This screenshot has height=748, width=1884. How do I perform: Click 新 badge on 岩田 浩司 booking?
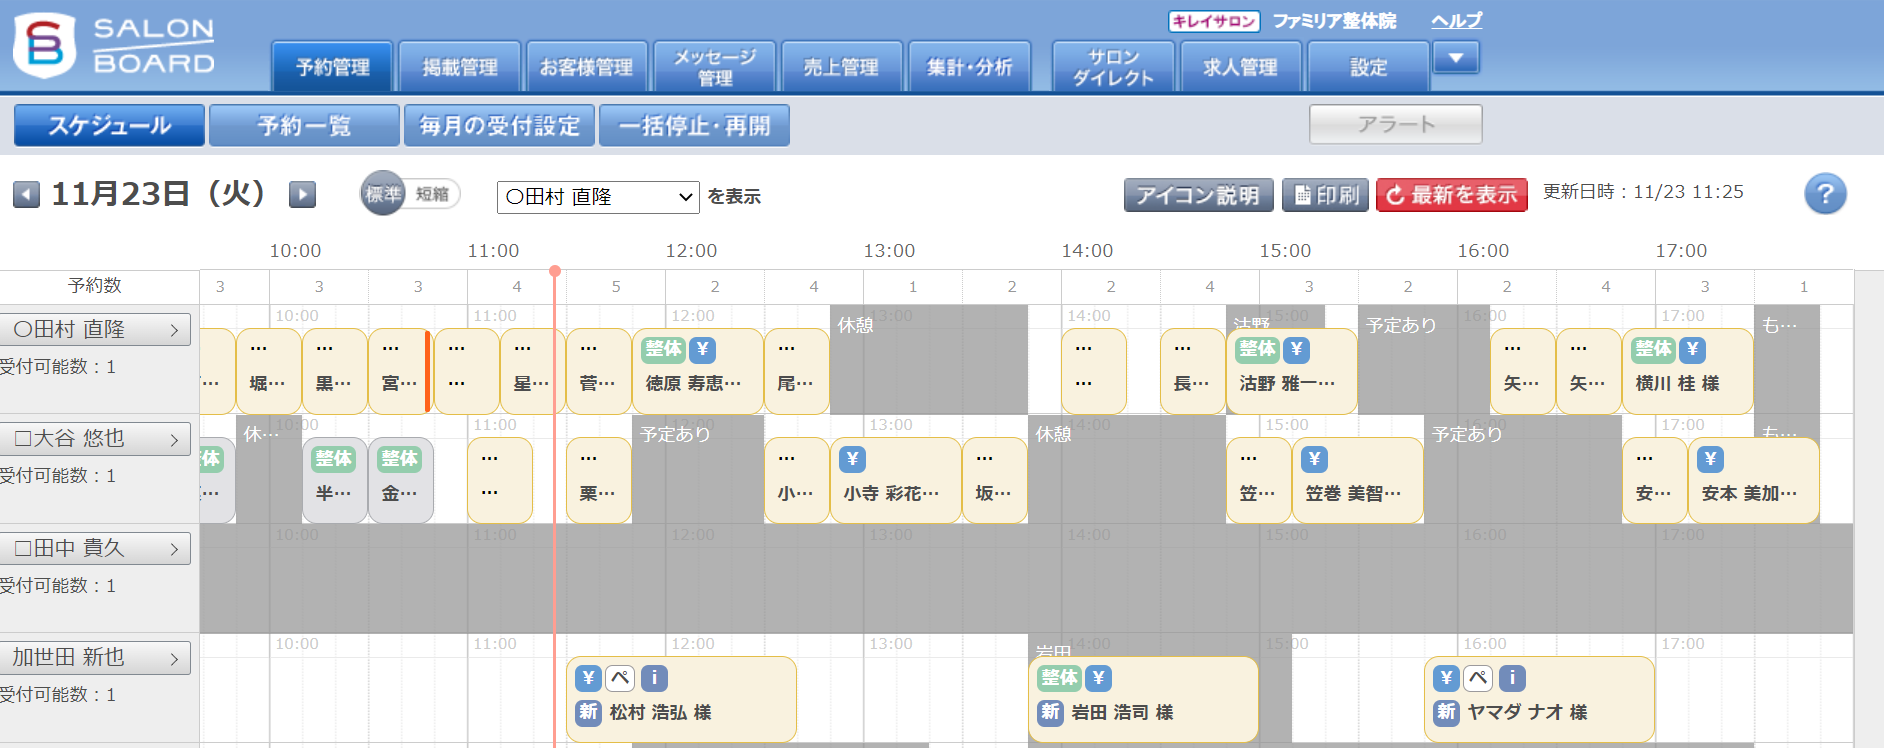point(1050,712)
